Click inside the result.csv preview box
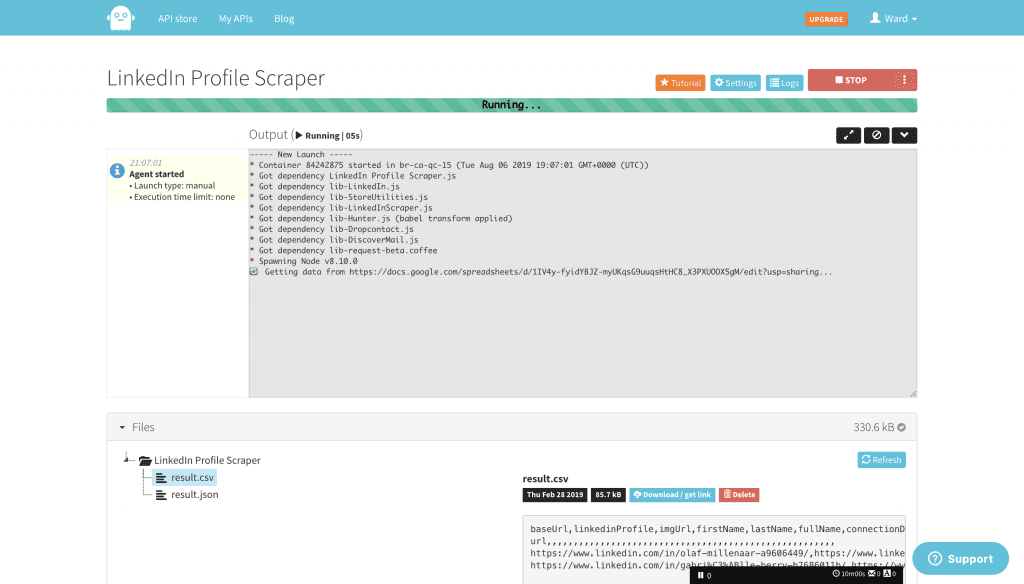 (x=714, y=549)
